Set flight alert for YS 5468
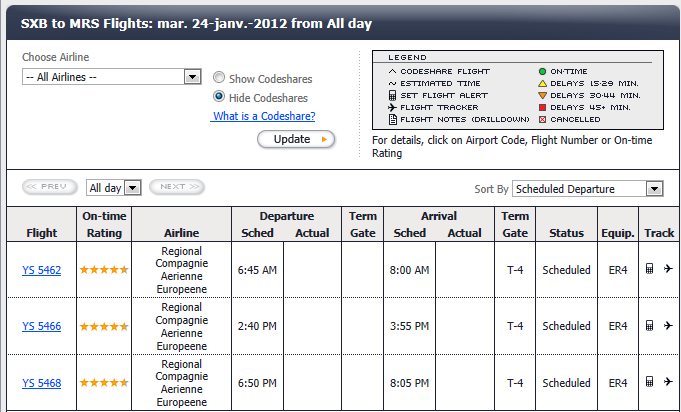 [x=649, y=382]
